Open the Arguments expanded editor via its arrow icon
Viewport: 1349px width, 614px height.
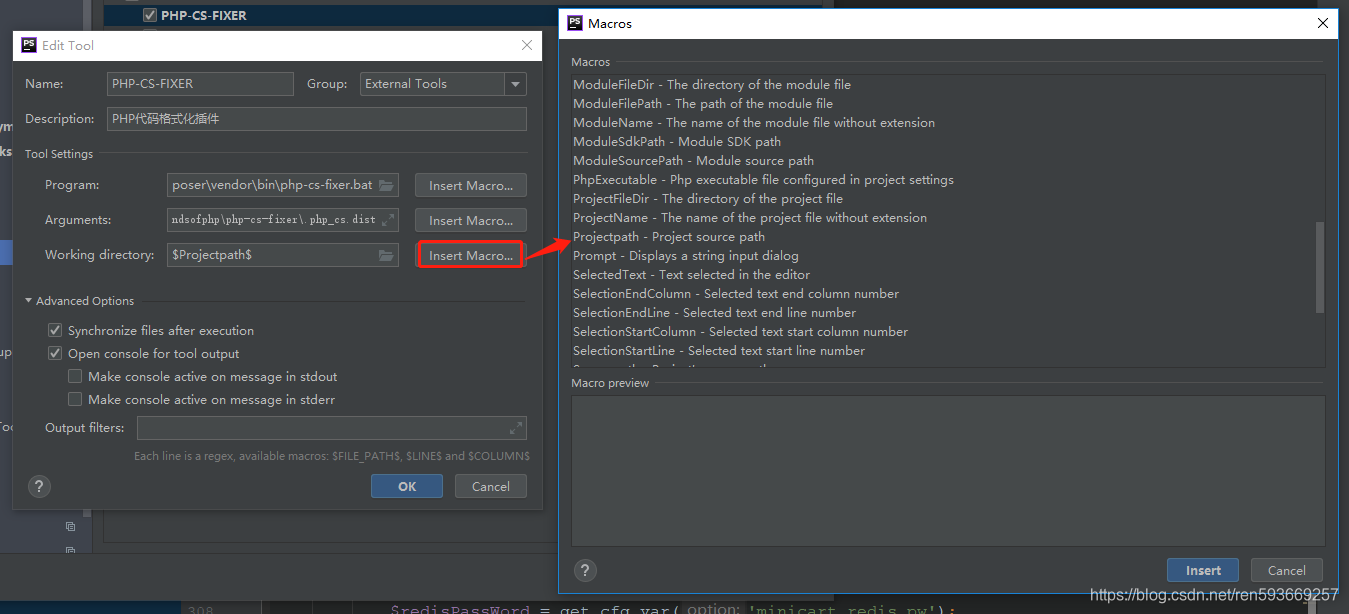[385, 219]
